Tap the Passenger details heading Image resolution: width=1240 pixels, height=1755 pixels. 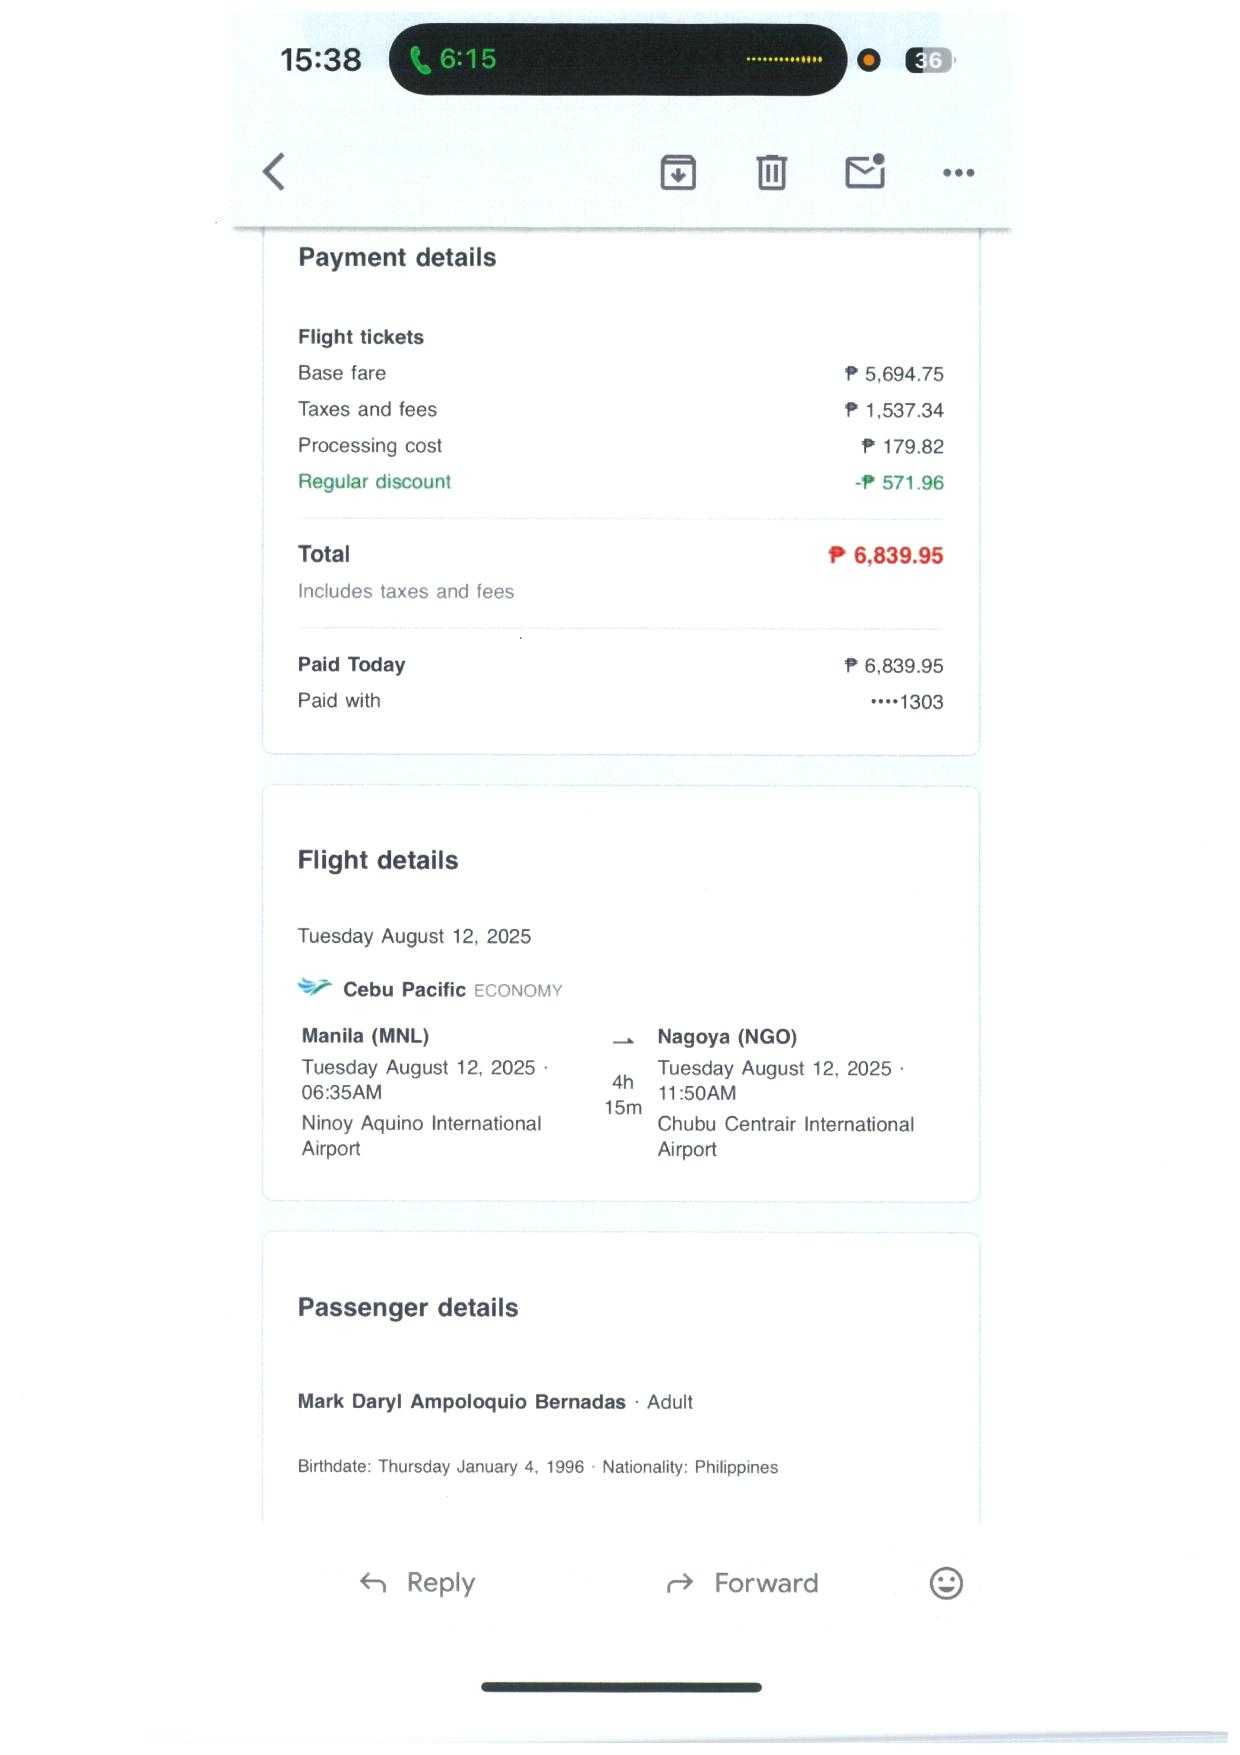[x=408, y=1308]
